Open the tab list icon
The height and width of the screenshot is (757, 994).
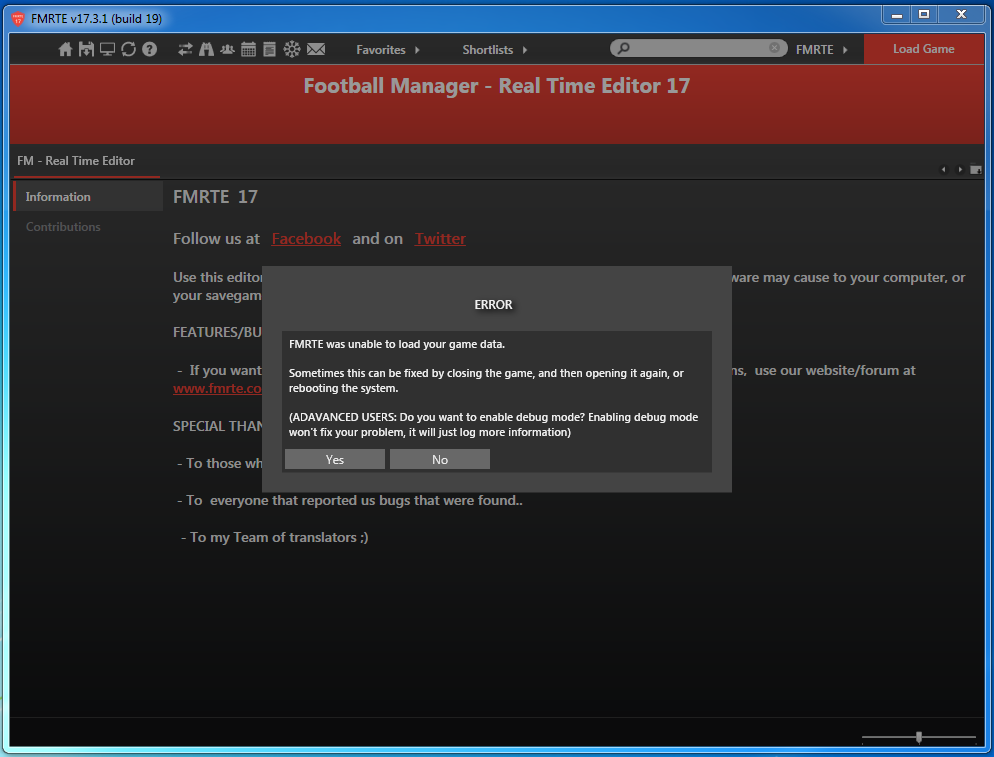[976, 170]
